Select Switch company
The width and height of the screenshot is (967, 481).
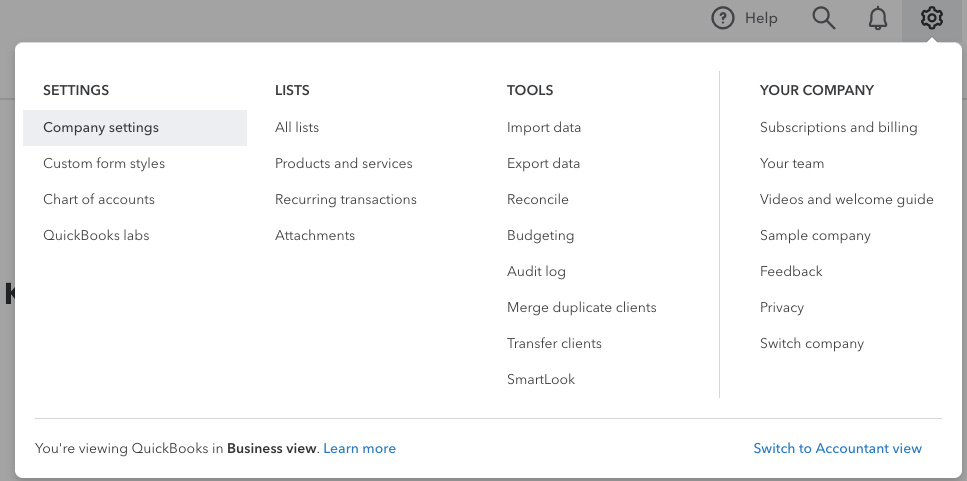tap(811, 343)
